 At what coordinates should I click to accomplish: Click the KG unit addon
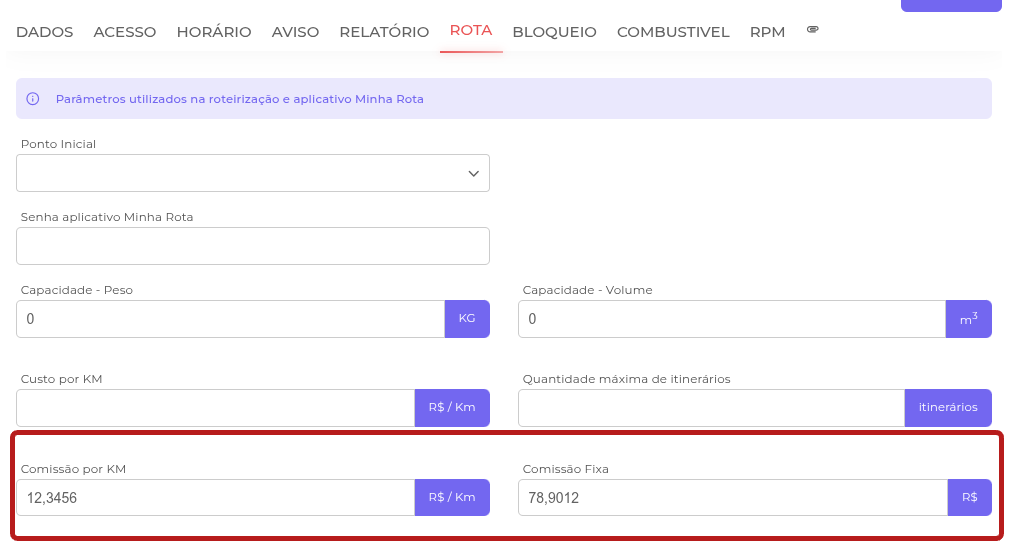[x=467, y=319]
